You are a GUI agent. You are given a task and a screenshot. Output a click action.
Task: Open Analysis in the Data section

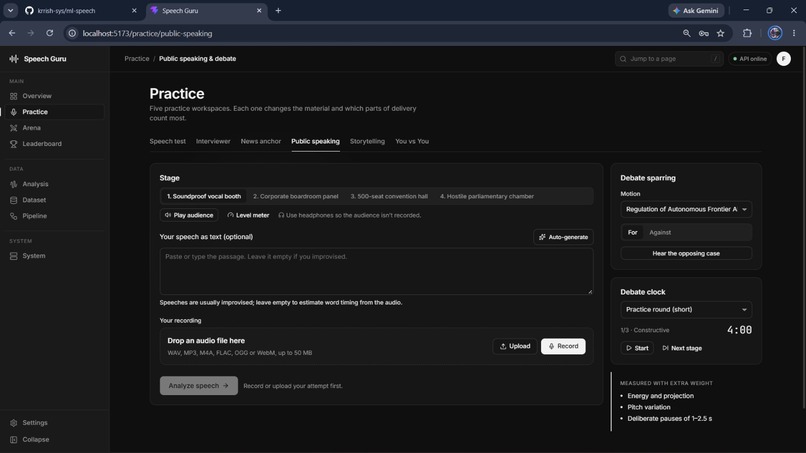(35, 184)
